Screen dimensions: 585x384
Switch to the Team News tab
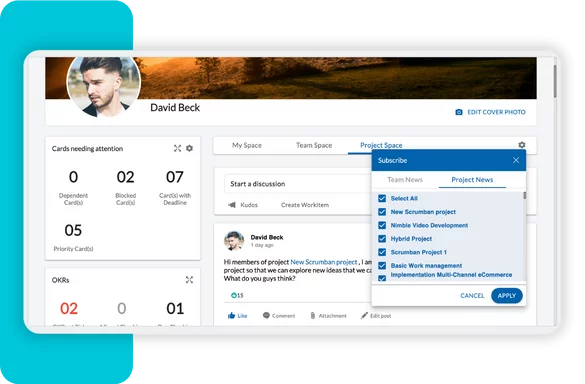405,179
